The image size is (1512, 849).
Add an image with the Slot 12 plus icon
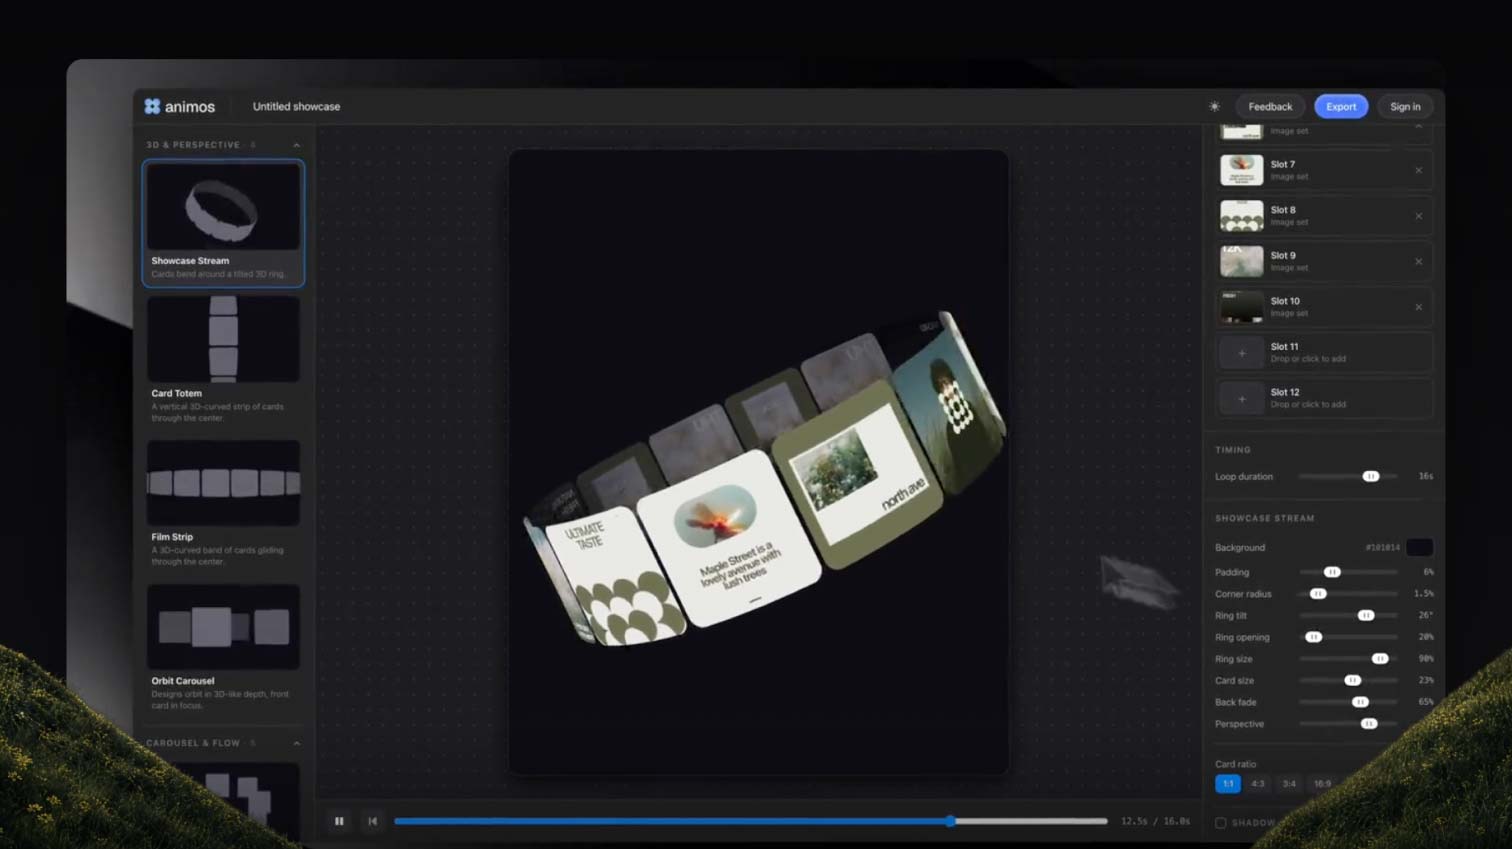[1242, 399]
